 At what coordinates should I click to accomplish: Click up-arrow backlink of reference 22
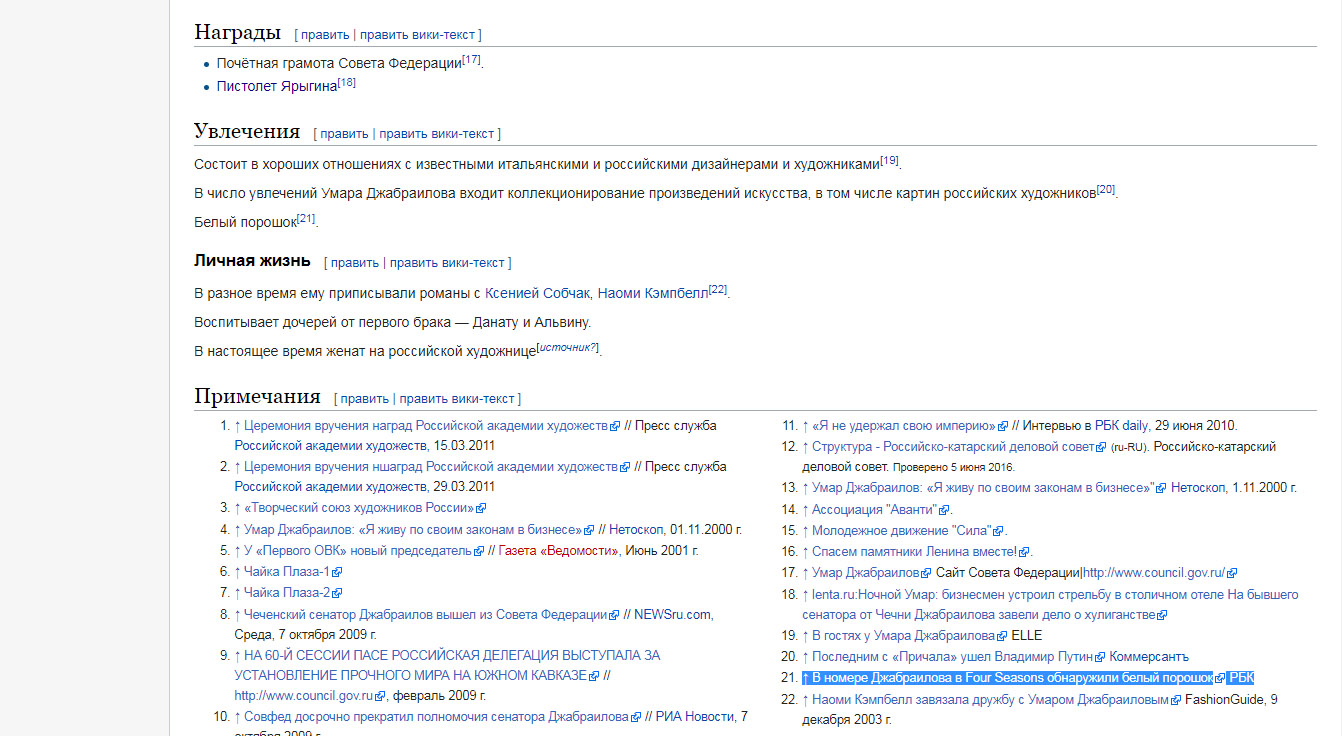805,699
